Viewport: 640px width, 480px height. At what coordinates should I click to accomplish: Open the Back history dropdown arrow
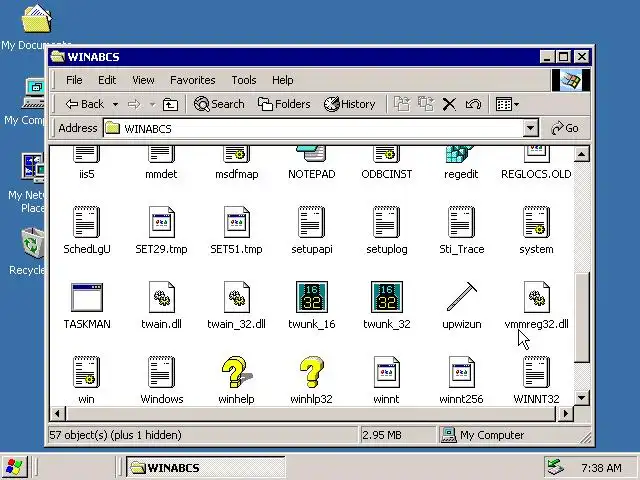point(116,105)
